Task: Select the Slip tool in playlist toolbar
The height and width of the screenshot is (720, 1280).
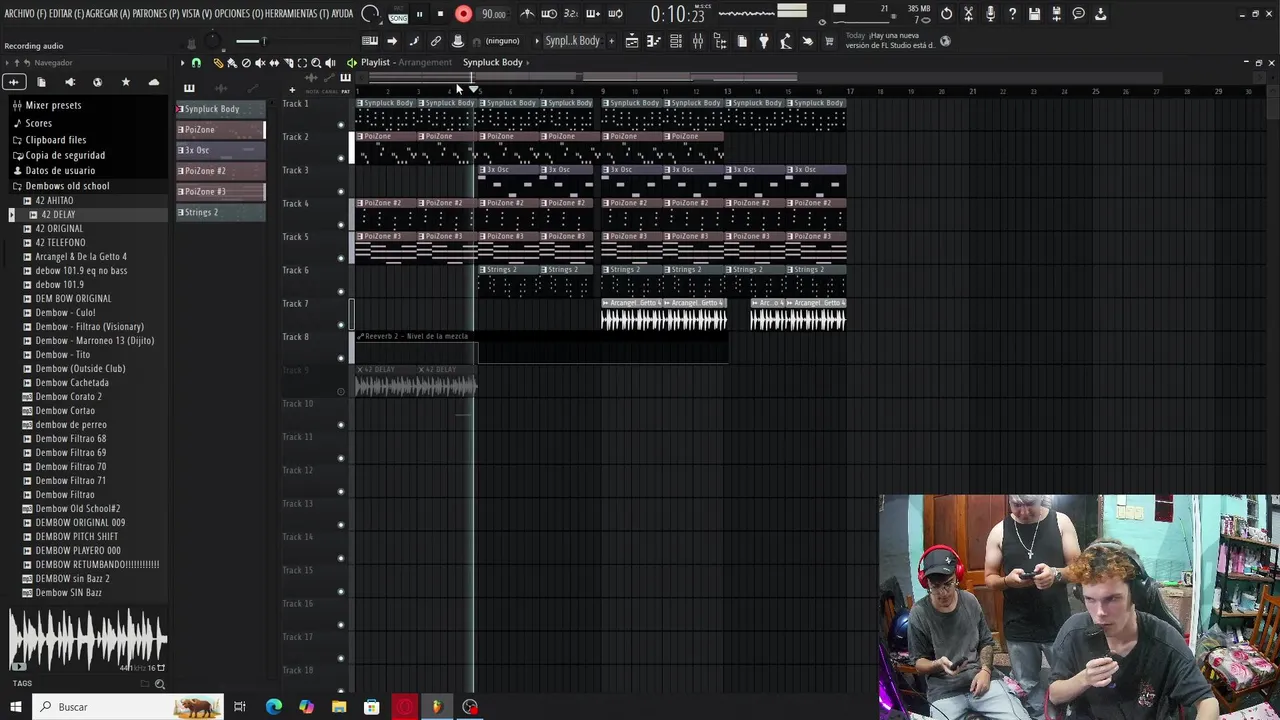Action: (274, 63)
